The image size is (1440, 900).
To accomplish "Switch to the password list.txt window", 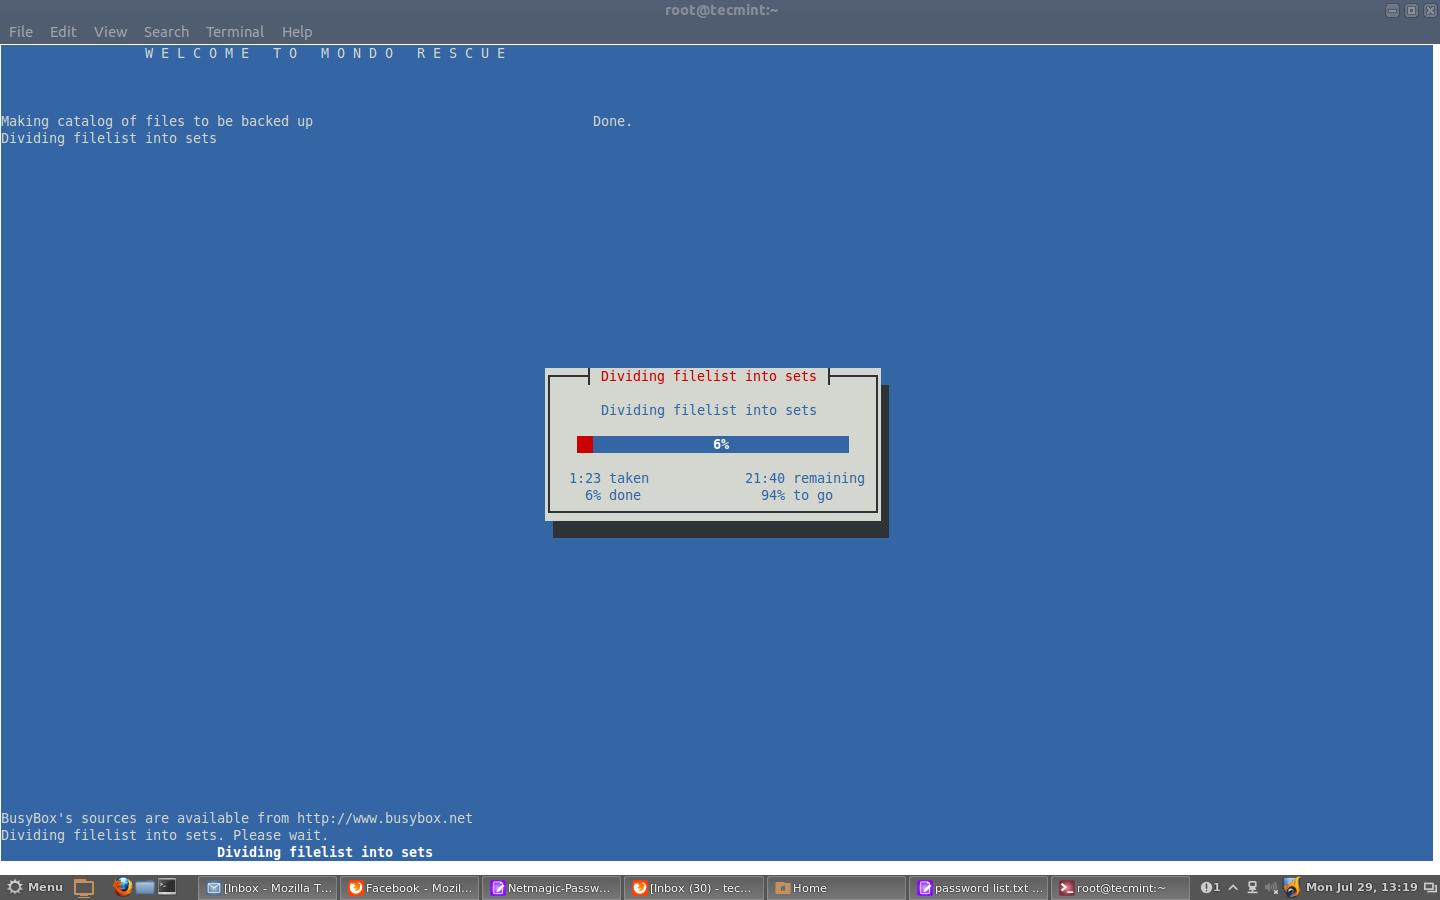I will click(980, 888).
